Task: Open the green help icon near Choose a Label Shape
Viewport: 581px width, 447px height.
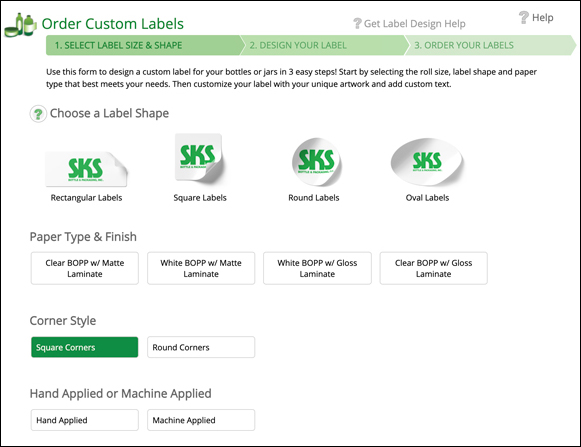Action: click(38, 113)
